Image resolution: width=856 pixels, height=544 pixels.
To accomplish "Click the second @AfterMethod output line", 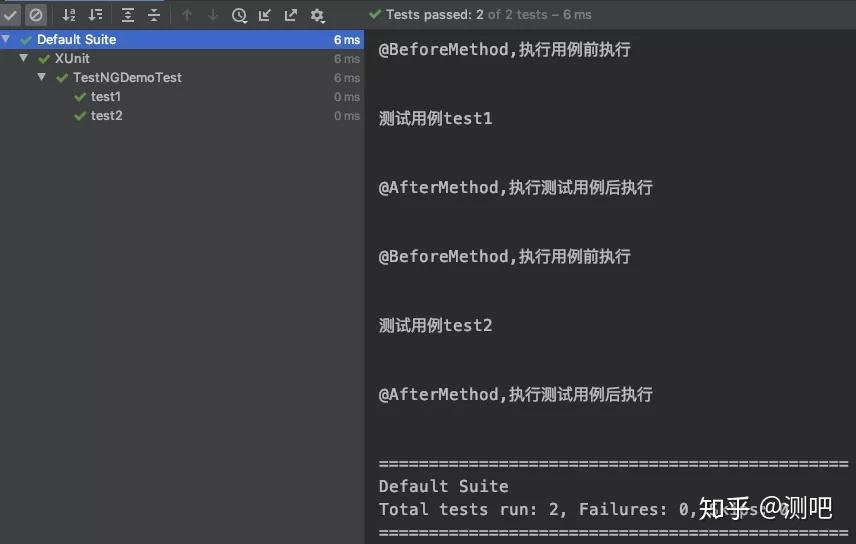I will [x=515, y=394].
